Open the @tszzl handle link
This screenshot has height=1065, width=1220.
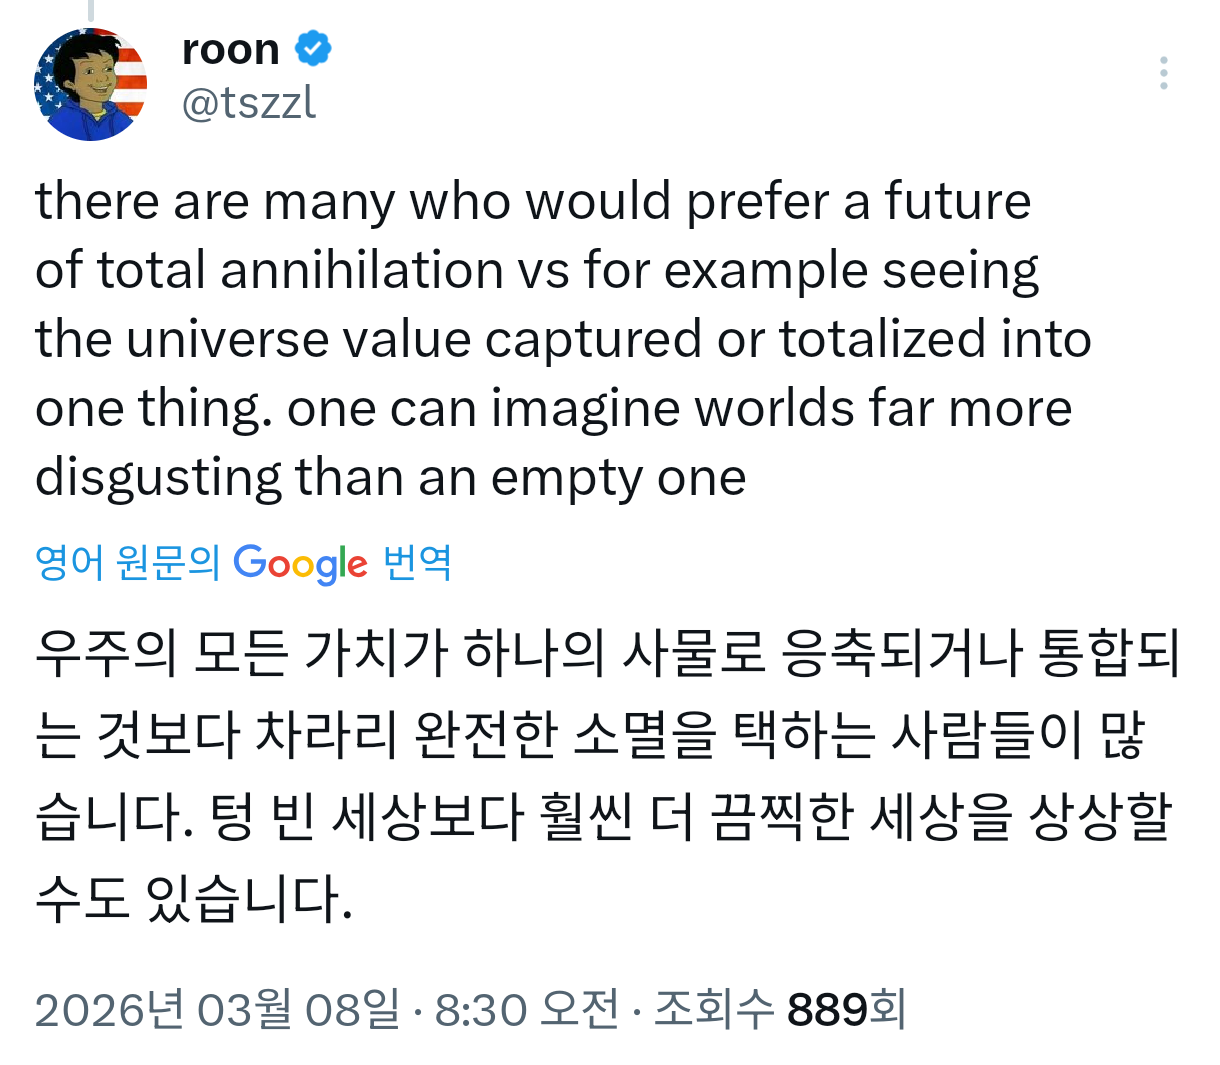(249, 102)
